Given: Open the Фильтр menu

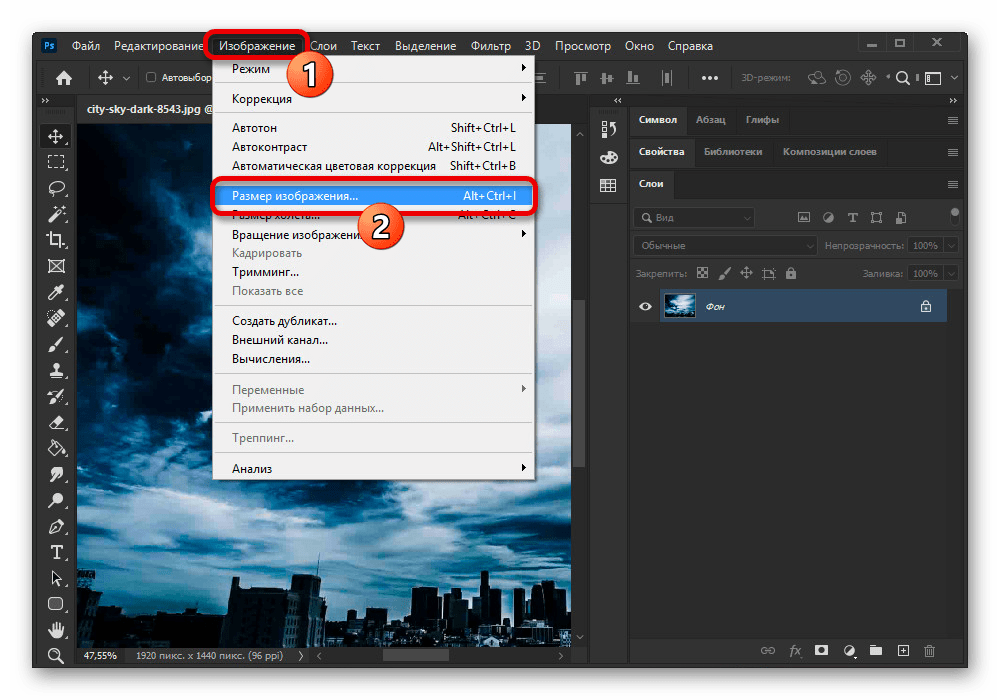Looking at the screenshot, I should (x=490, y=46).
